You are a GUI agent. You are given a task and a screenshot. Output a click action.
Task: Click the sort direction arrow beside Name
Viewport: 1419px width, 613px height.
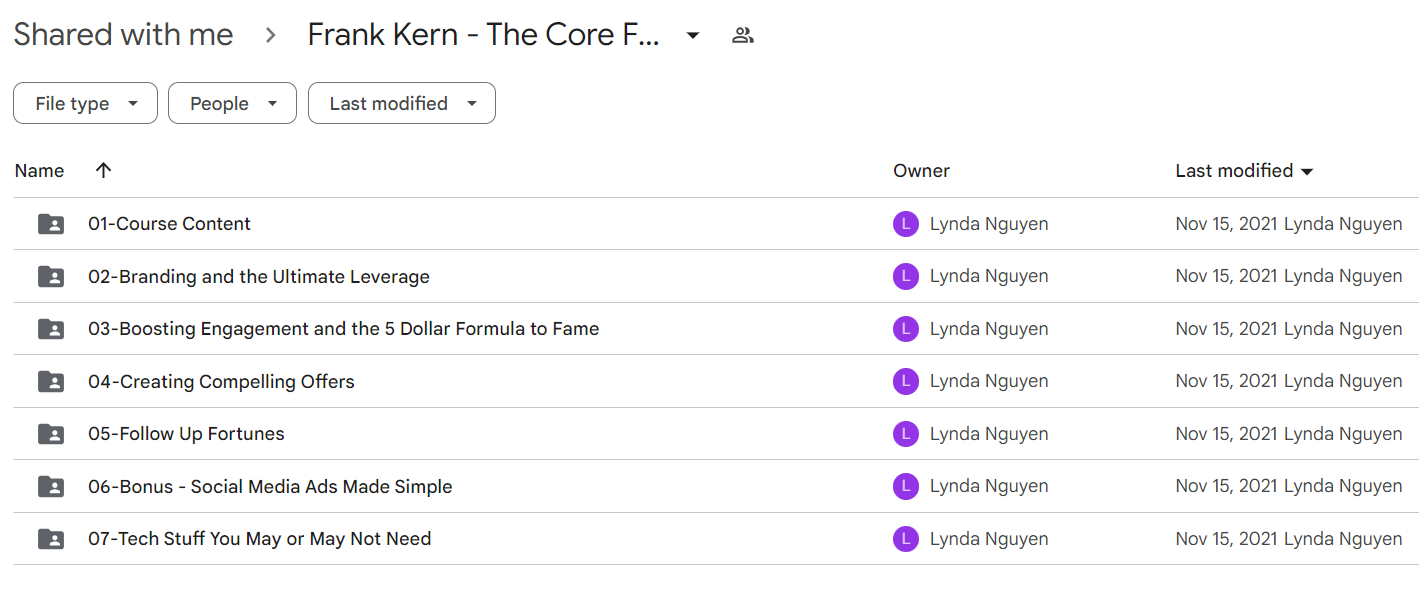103,171
